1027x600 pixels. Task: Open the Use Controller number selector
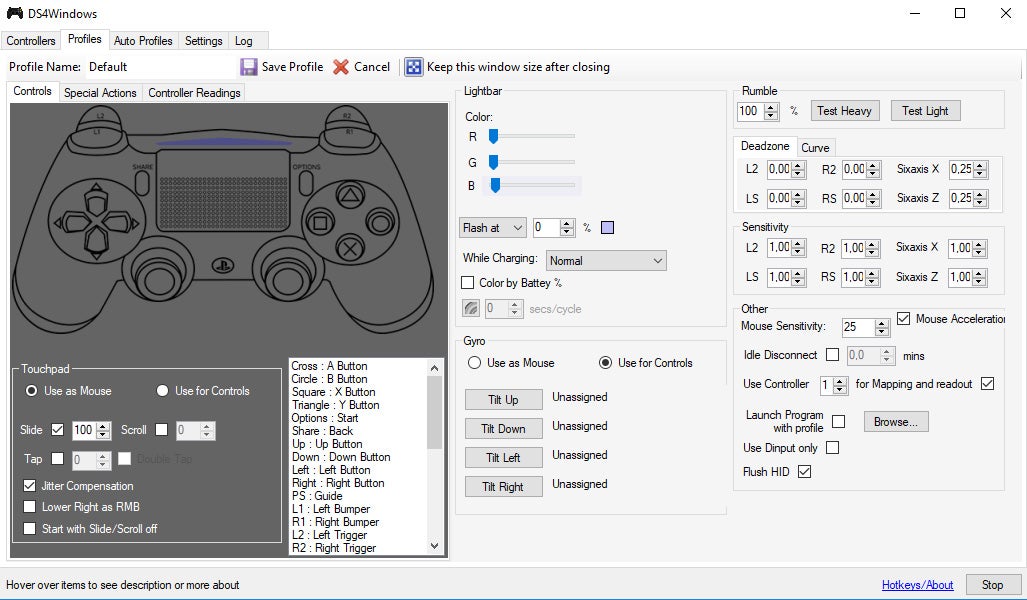tap(833, 385)
